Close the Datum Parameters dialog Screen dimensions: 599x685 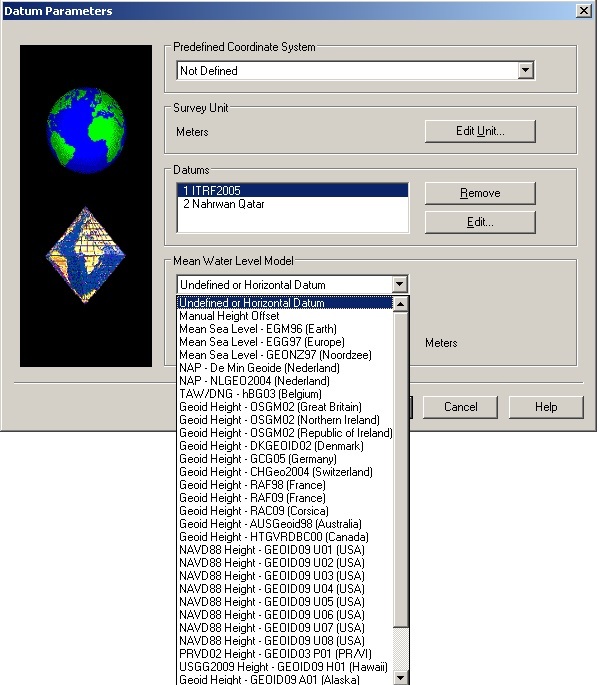(583, 10)
